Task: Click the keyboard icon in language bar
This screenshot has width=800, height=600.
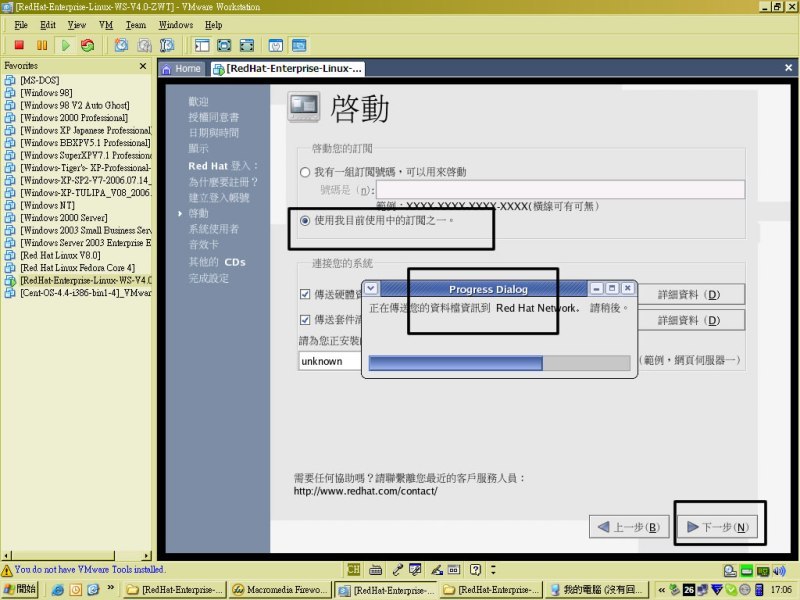Action: pyautogui.click(x=376, y=569)
